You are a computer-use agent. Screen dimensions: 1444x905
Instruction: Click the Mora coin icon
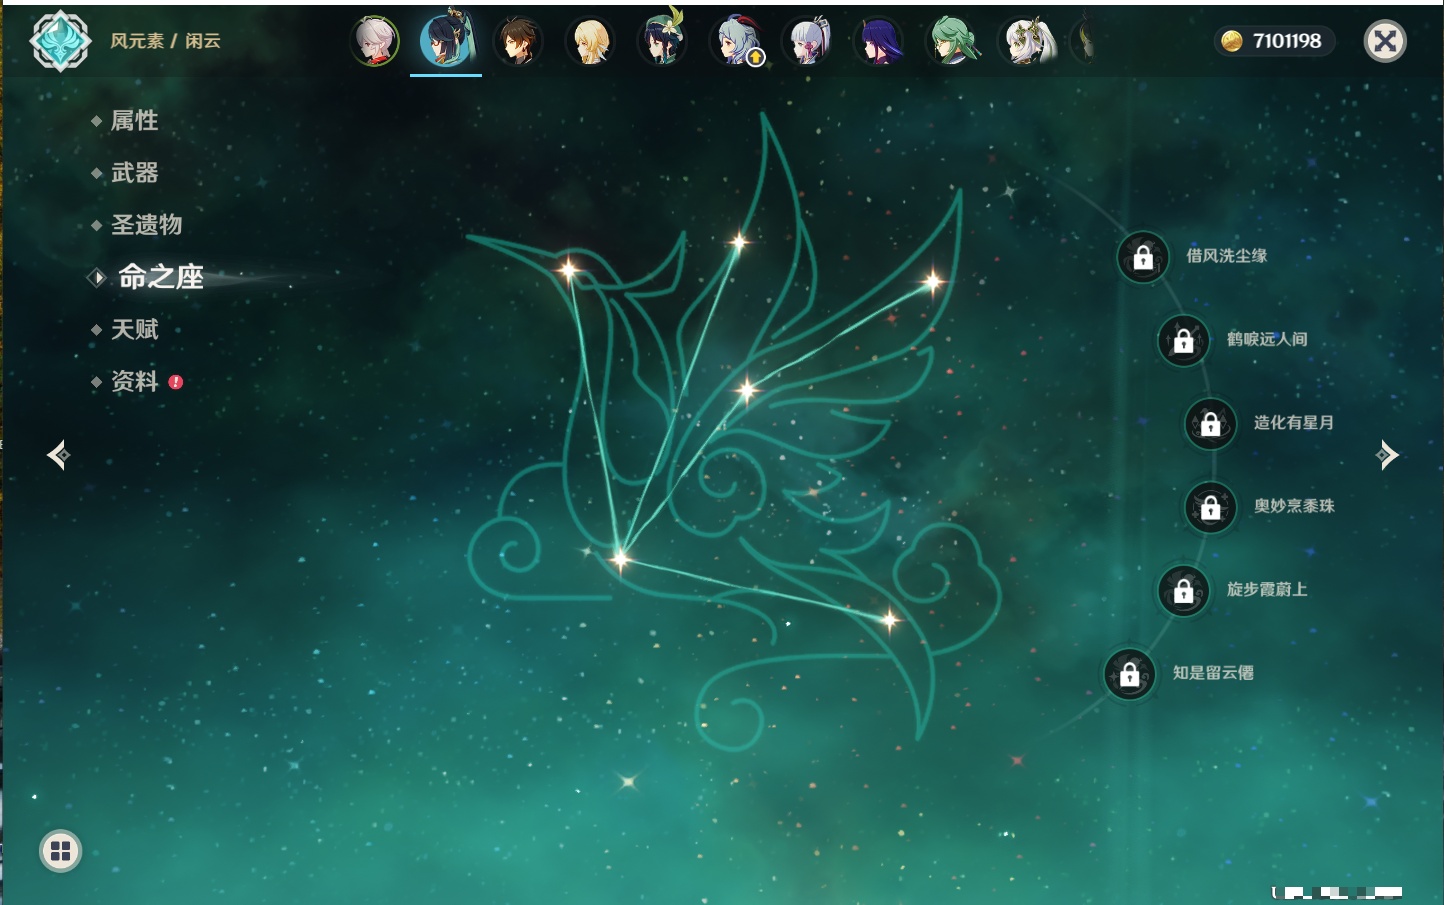(x=1232, y=41)
